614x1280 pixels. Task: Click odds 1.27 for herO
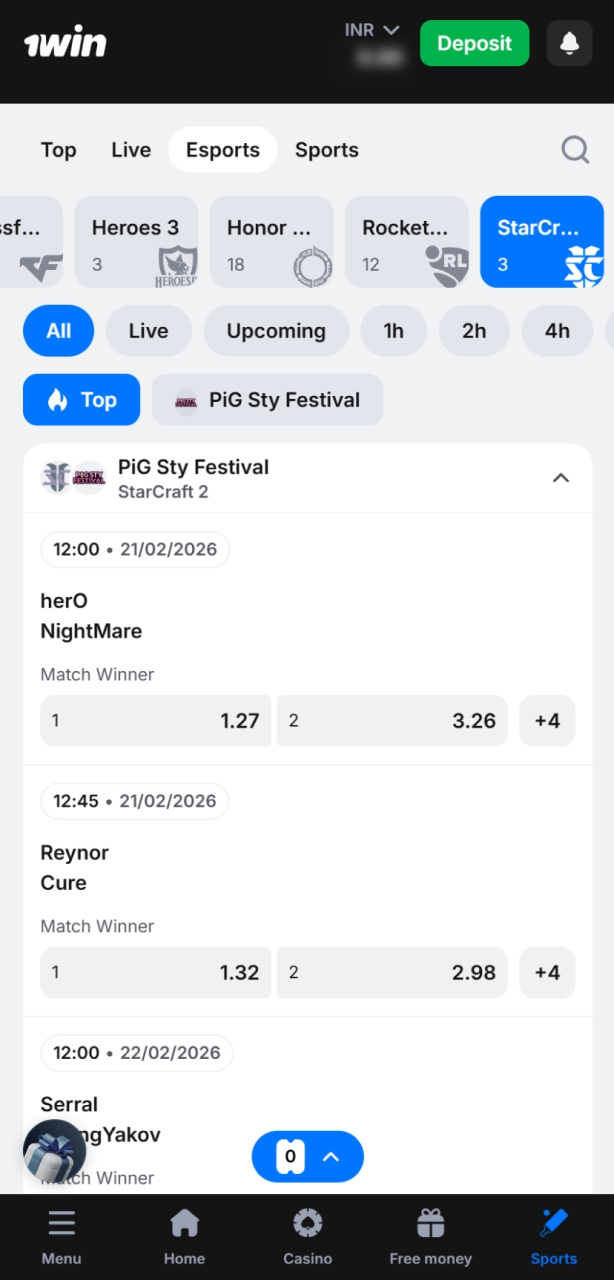point(155,720)
